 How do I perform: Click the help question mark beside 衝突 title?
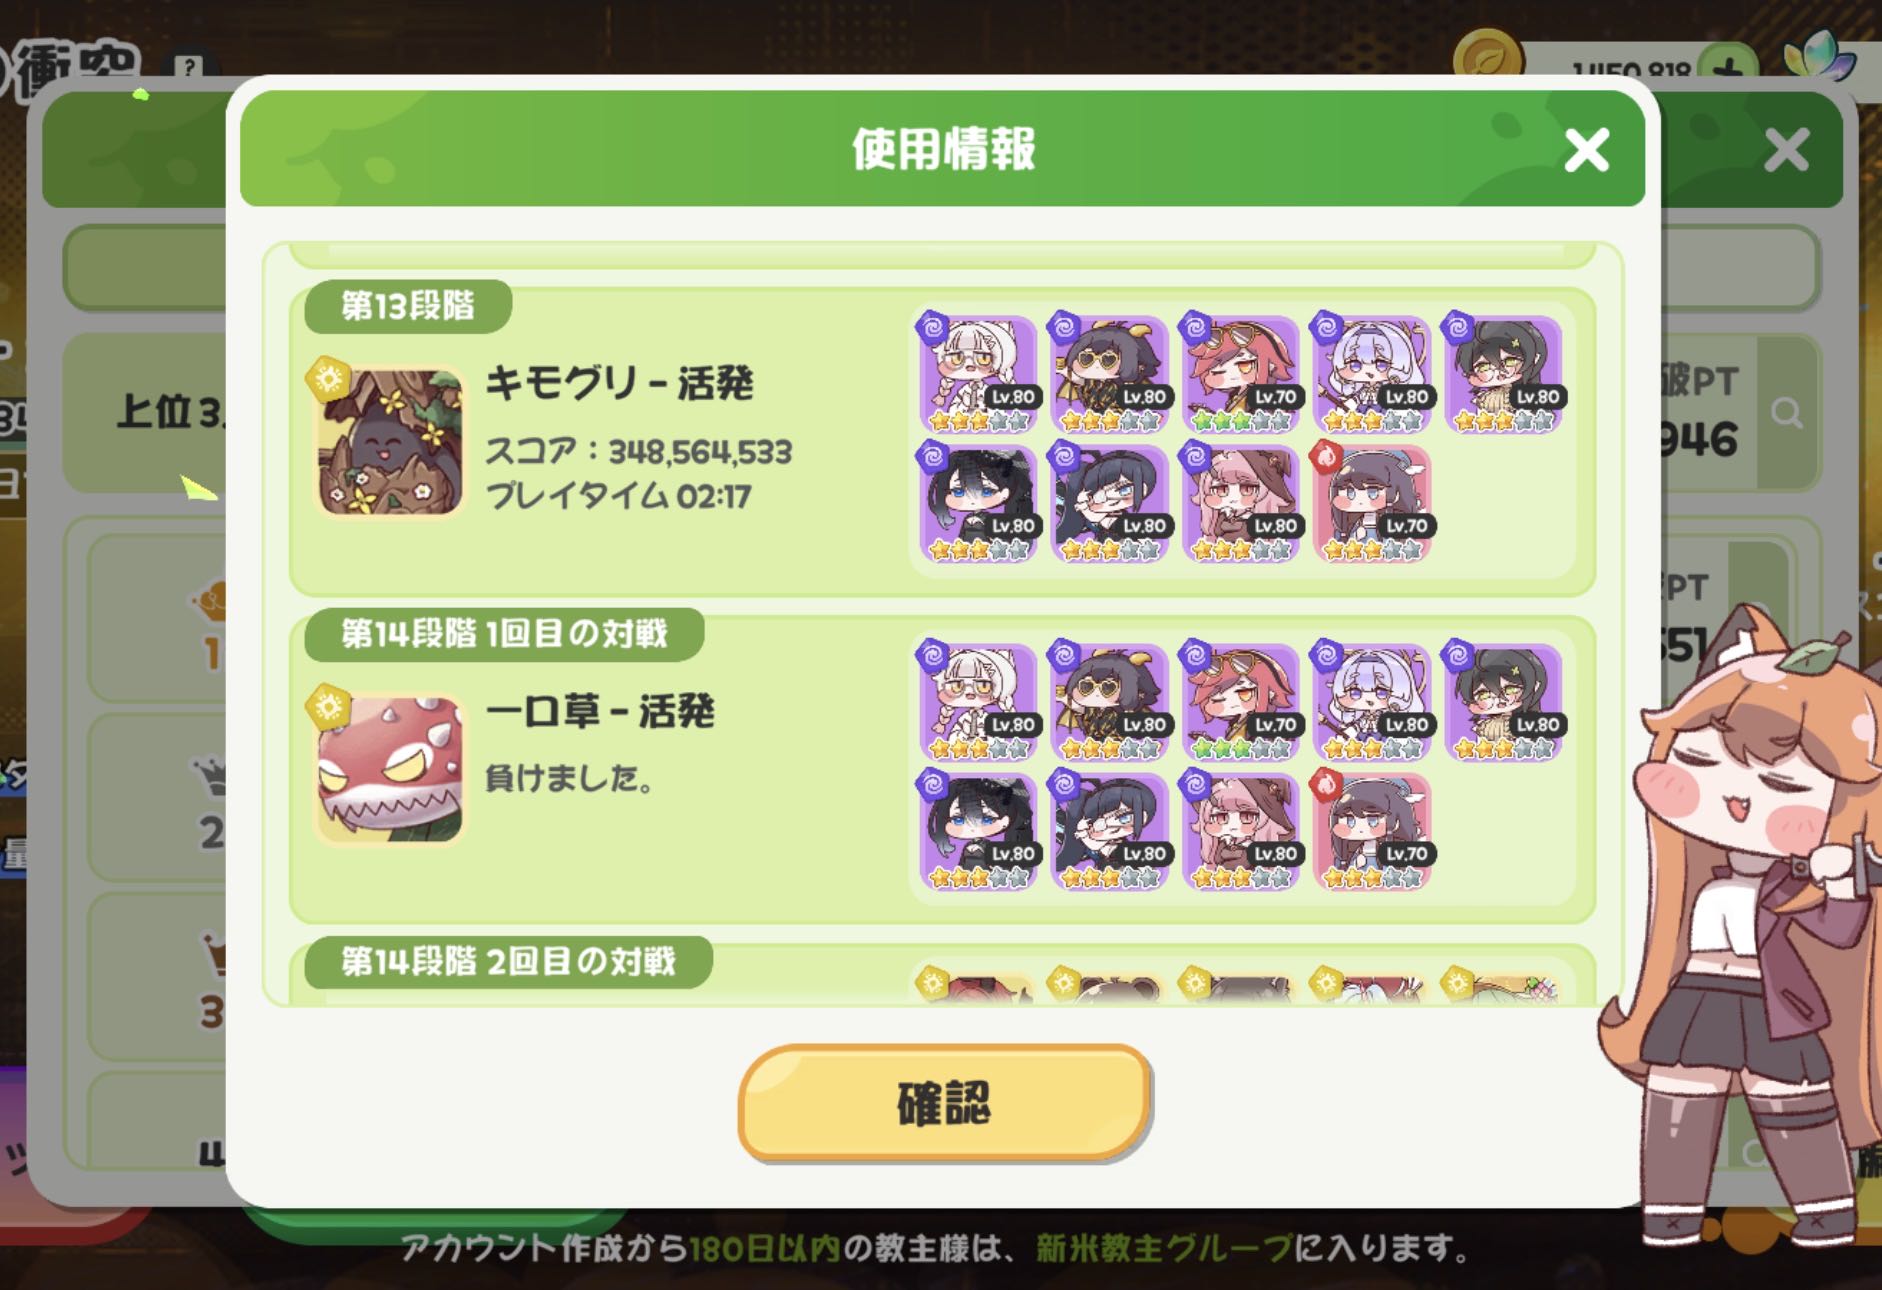click(x=187, y=67)
